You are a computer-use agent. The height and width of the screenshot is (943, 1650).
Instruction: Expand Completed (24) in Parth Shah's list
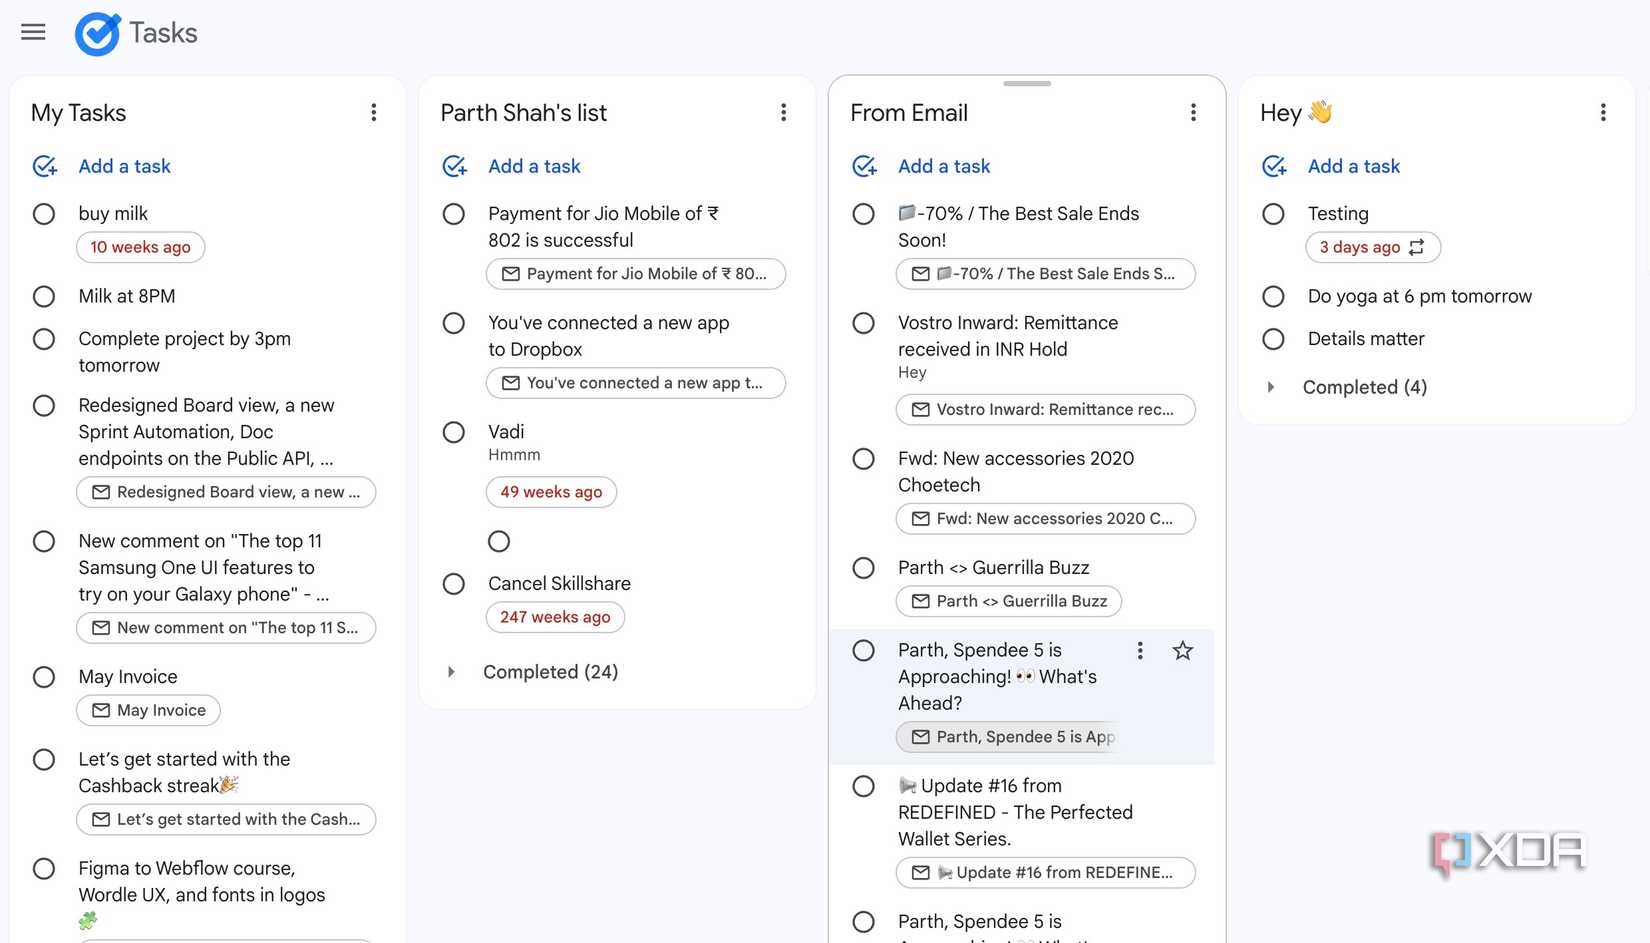[x=451, y=672]
